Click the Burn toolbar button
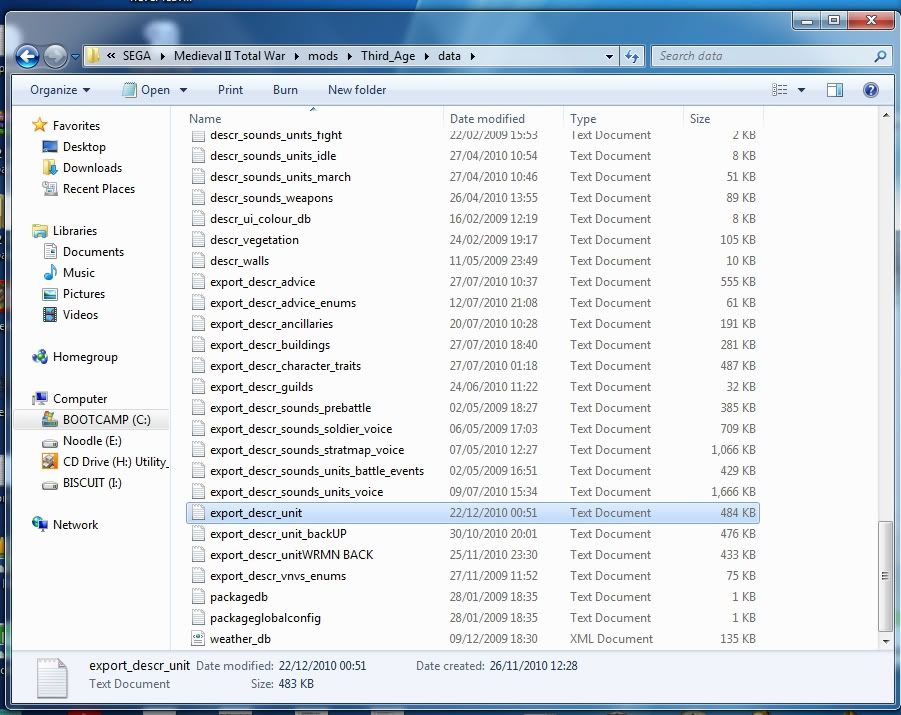This screenshot has width=901, height=715. [285, 90]
